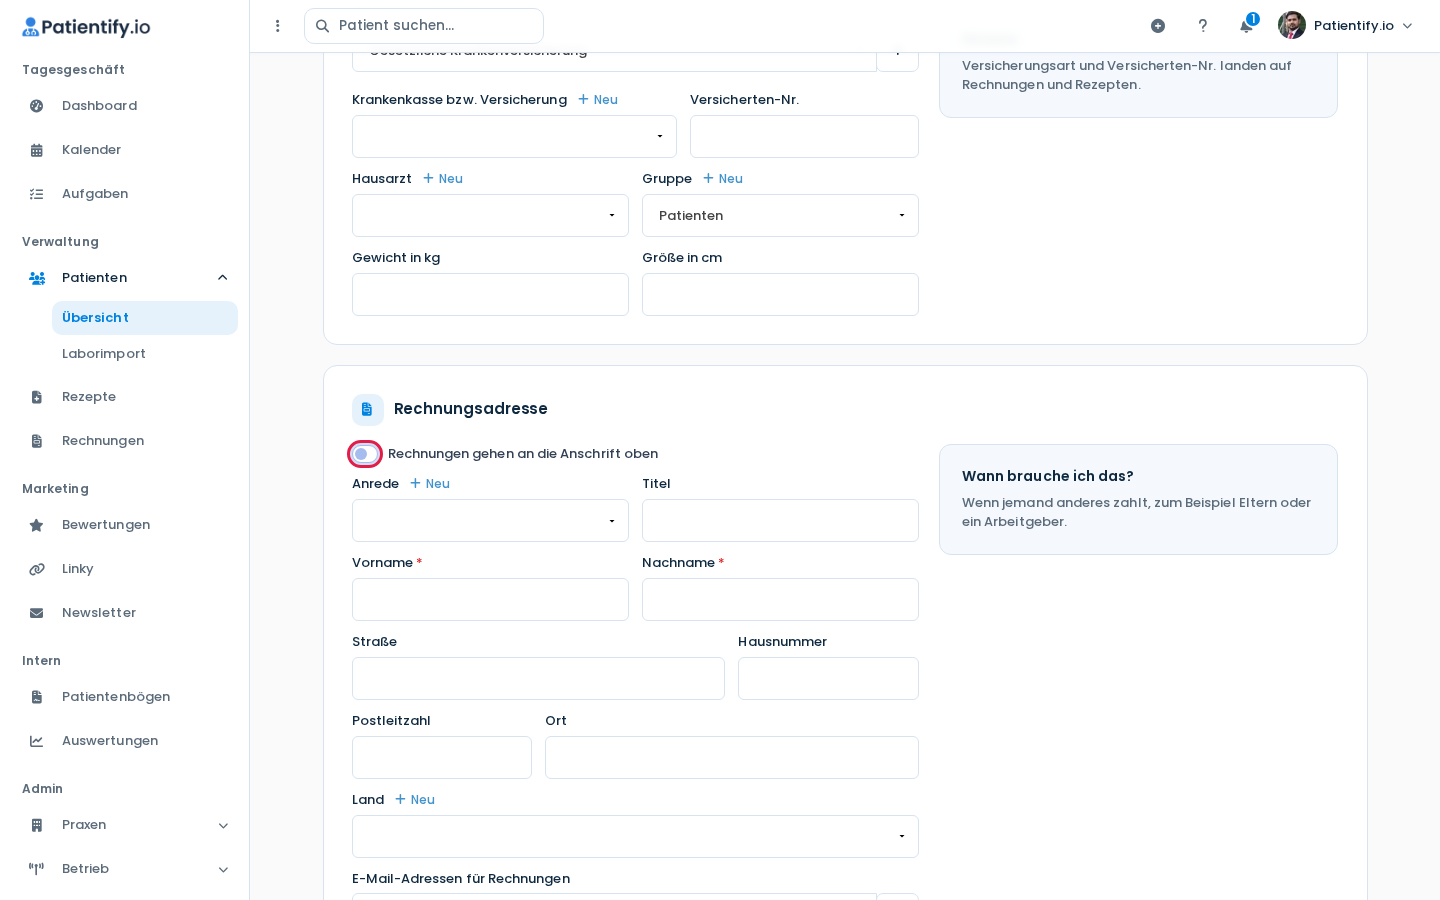This screenshot has height=900, width=1440.
Task: Click the plus circle quick-add icon
Action: [1158, 26]
